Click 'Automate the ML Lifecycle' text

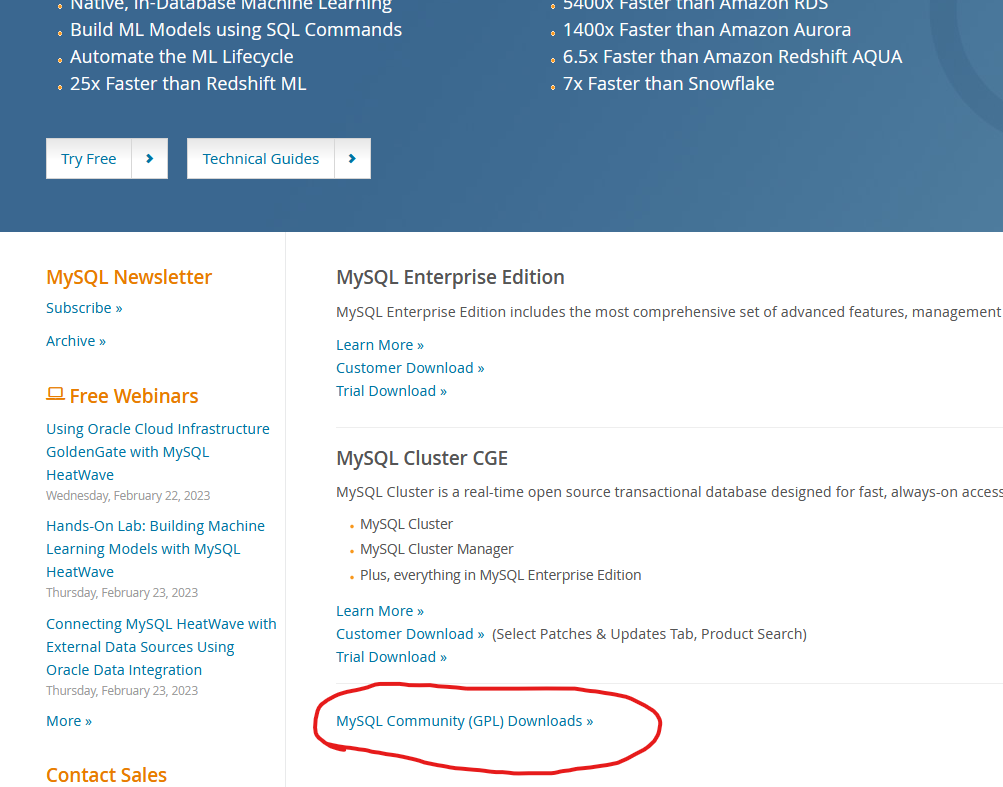pyautogui.click(x=182, y=57)
